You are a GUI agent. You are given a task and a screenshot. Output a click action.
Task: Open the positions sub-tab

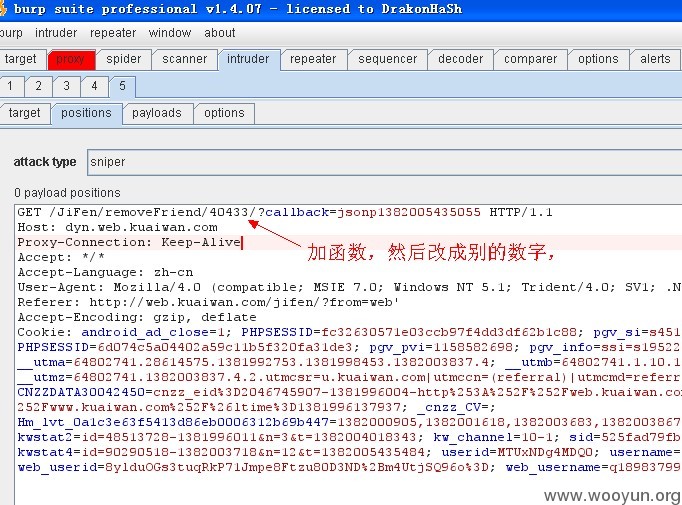pos(87,113)
